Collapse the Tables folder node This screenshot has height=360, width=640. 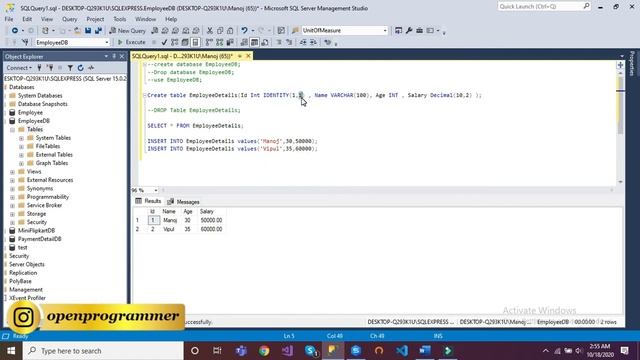click(x=12, y=130)
